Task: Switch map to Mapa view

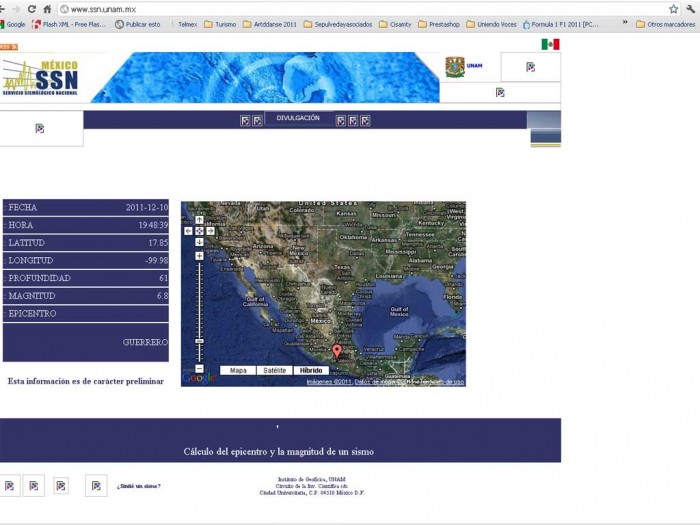Action: pyautogui.click(x=238, y=371)
